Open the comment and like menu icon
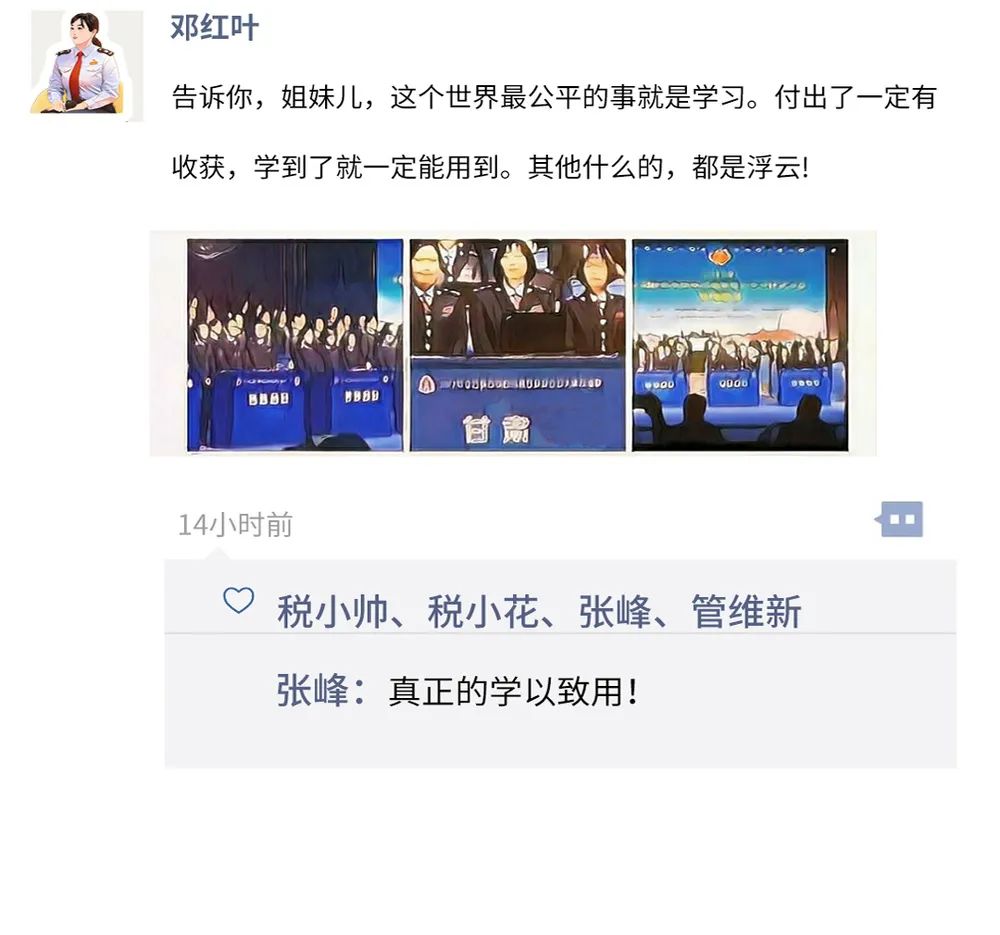Image resolution: width=1000 pixels, height=935 pixels. click(899, 519)
